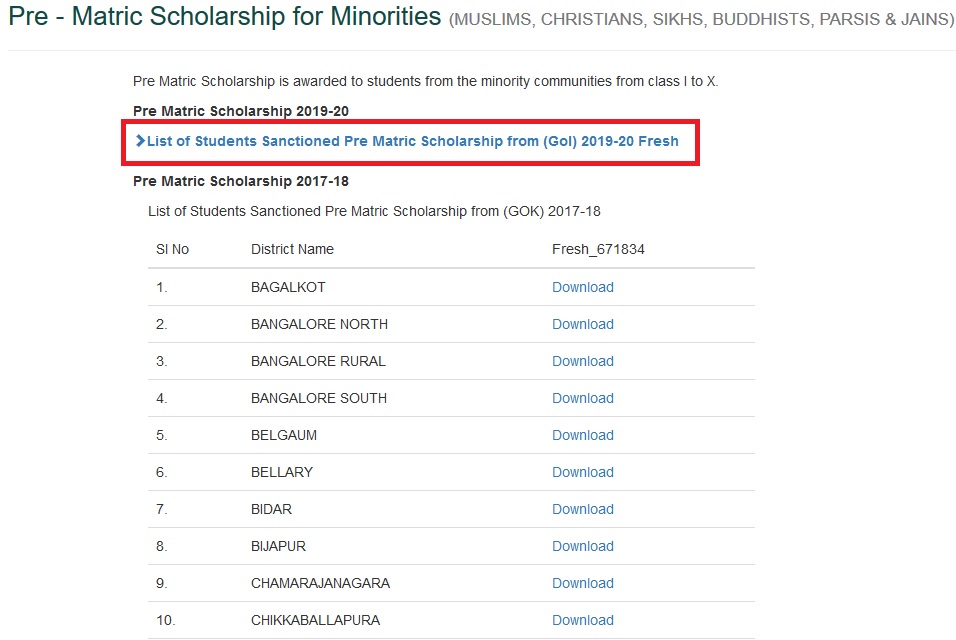
Task: Download the BAGALKOT district list
Action: (x=583, y=287)
